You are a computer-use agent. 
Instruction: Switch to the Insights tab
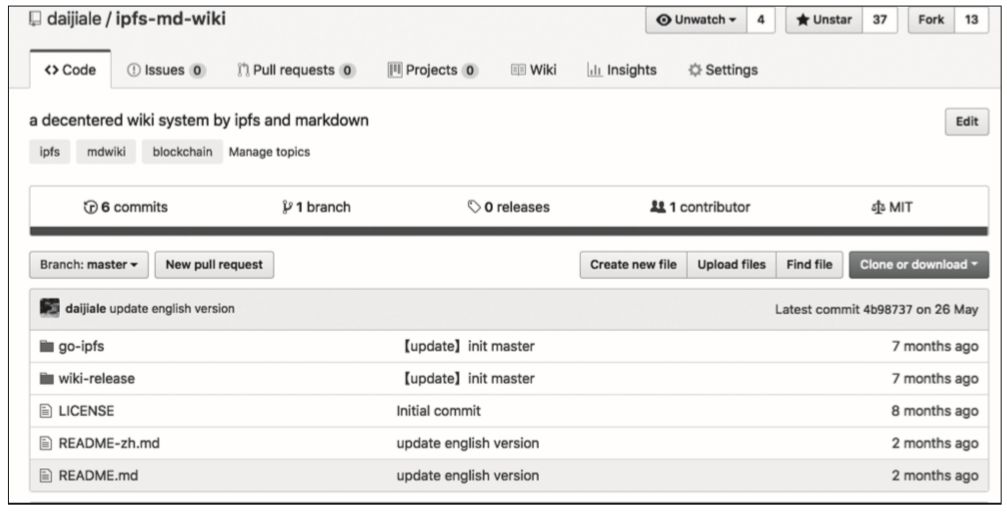[x=622, y=70]
